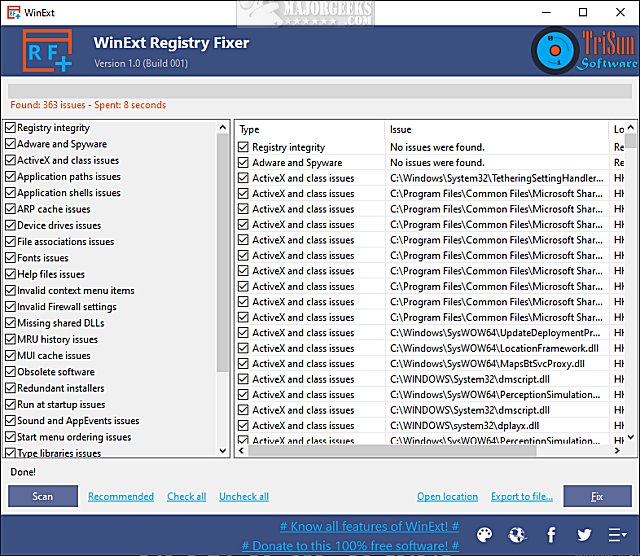Uncheck Registry integry in category list
640x556 pixels.
click(10, 128)
